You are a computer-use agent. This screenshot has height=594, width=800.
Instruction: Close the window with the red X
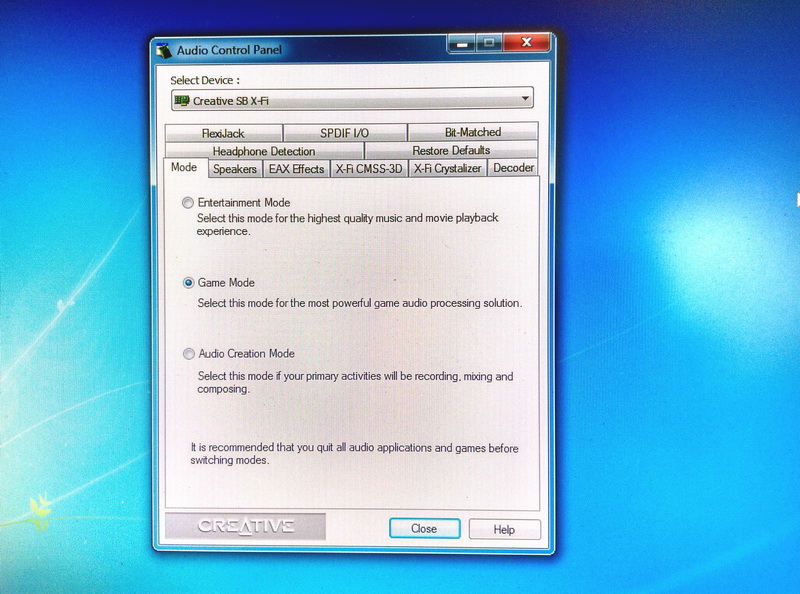pyautogui.click(x=527, y=42)
